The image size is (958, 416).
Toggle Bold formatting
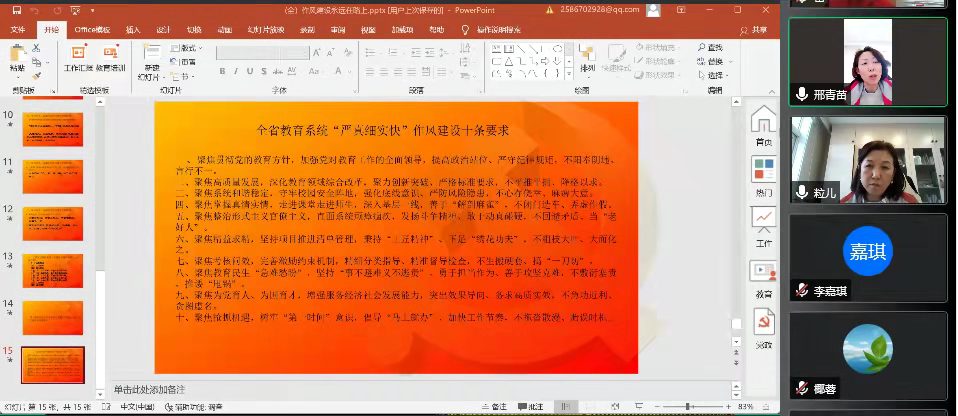pyautogui.click(x=222, y=71)
